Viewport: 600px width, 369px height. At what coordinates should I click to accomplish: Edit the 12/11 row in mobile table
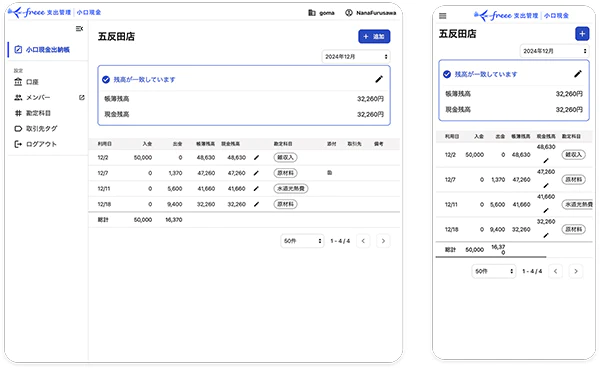tap(546, 210)
